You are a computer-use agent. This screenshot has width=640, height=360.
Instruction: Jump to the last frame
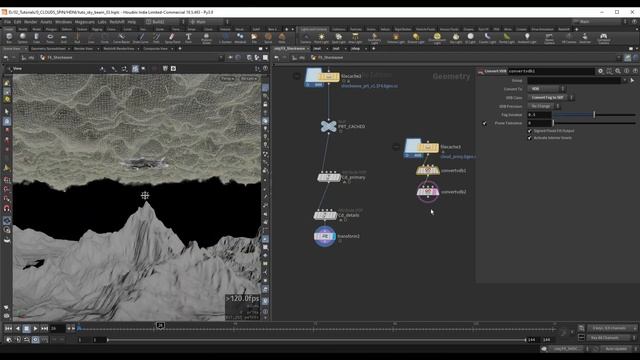pyautogui.click(x=44, y=328)
